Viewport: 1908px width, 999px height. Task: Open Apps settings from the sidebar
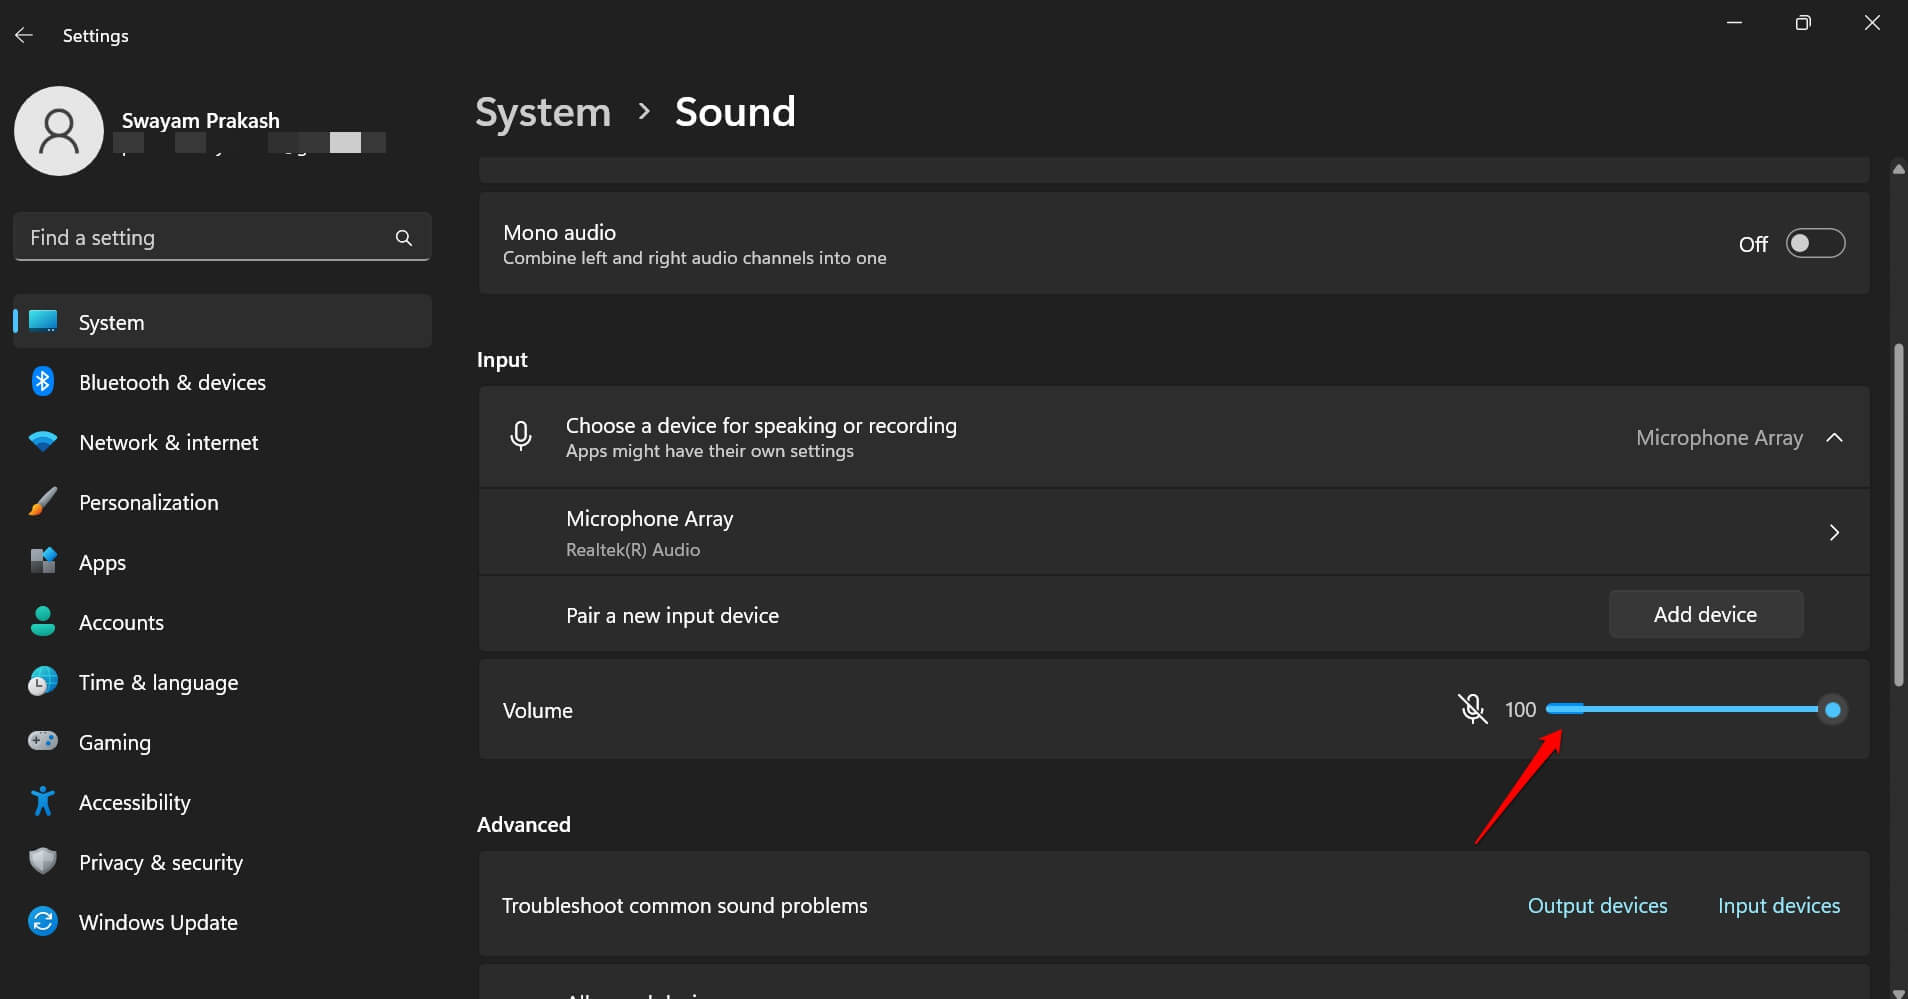pyautogui.click(x=103, y=562)
